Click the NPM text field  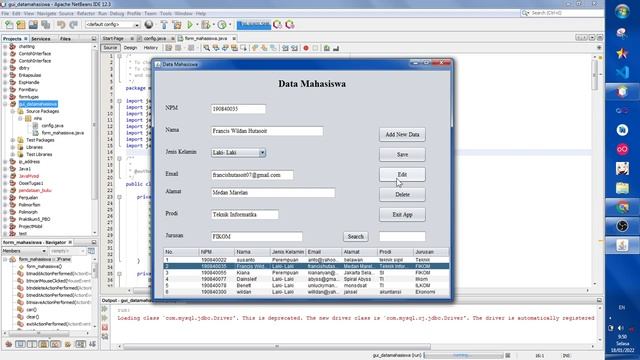238,109
